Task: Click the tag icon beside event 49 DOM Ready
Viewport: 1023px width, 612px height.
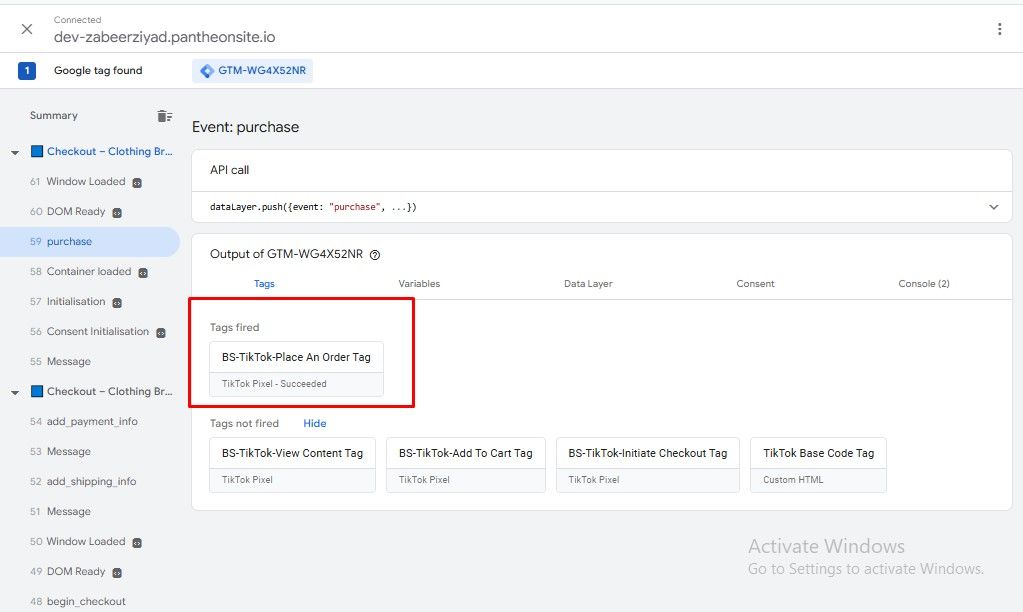Action: coord(117,573)
